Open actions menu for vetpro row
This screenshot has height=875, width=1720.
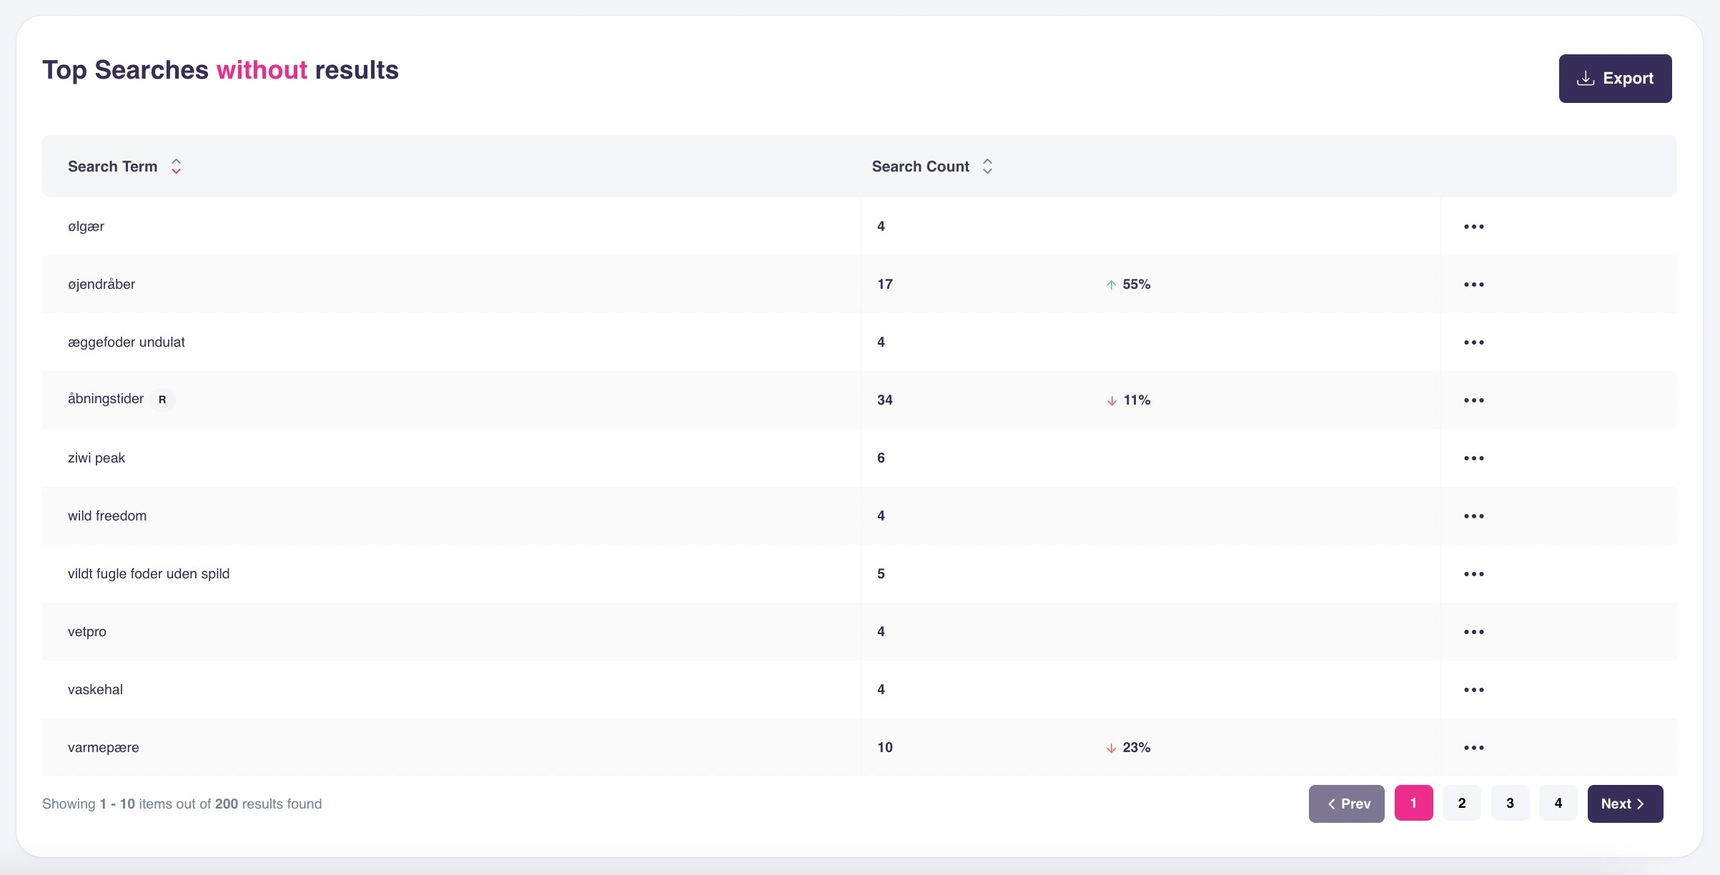pos(1473,633)
